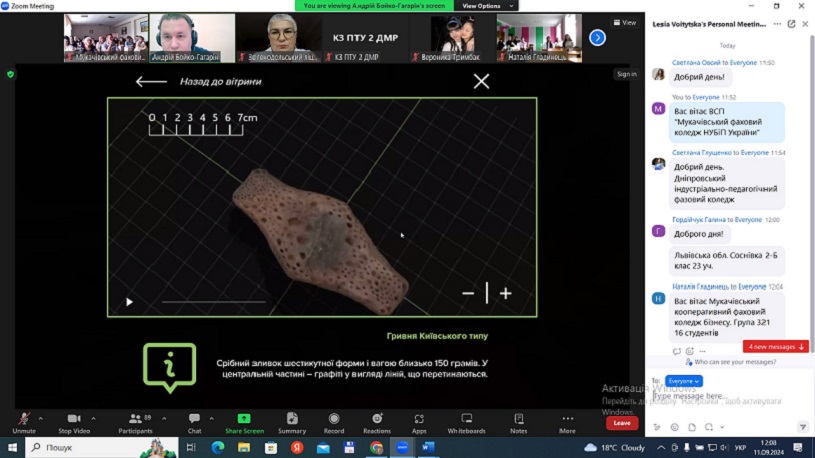The width and height of the screenshot is (815, 458).
Task: Close the chat side panel
Action: [805, 24]
